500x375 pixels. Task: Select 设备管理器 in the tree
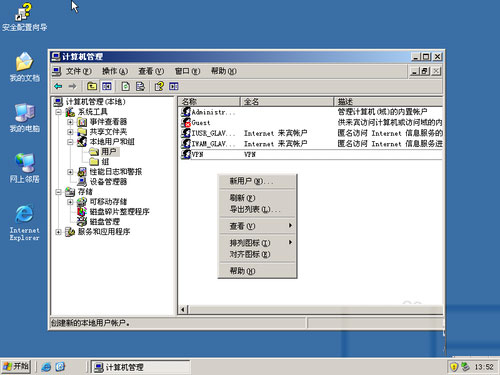coord(102,182)
